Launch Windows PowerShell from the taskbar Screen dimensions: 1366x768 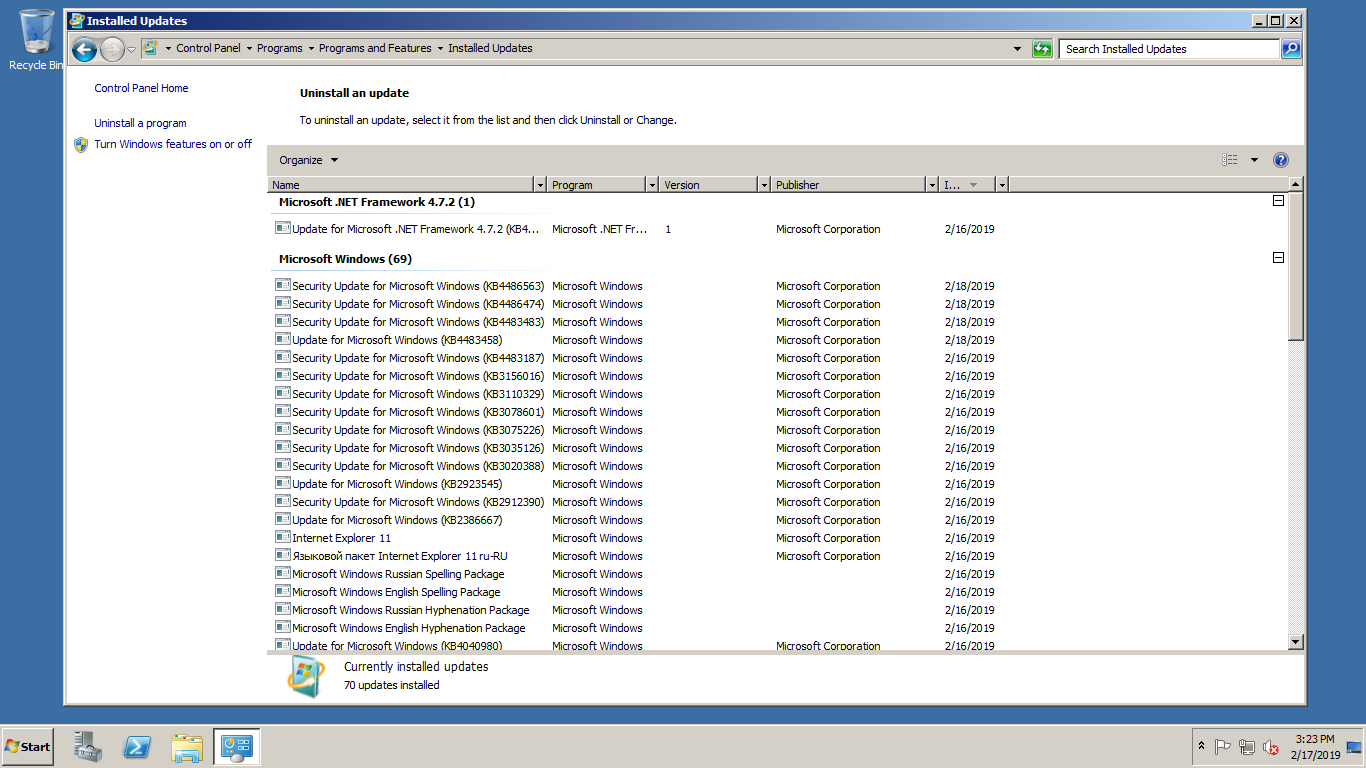tap(137, 746)
